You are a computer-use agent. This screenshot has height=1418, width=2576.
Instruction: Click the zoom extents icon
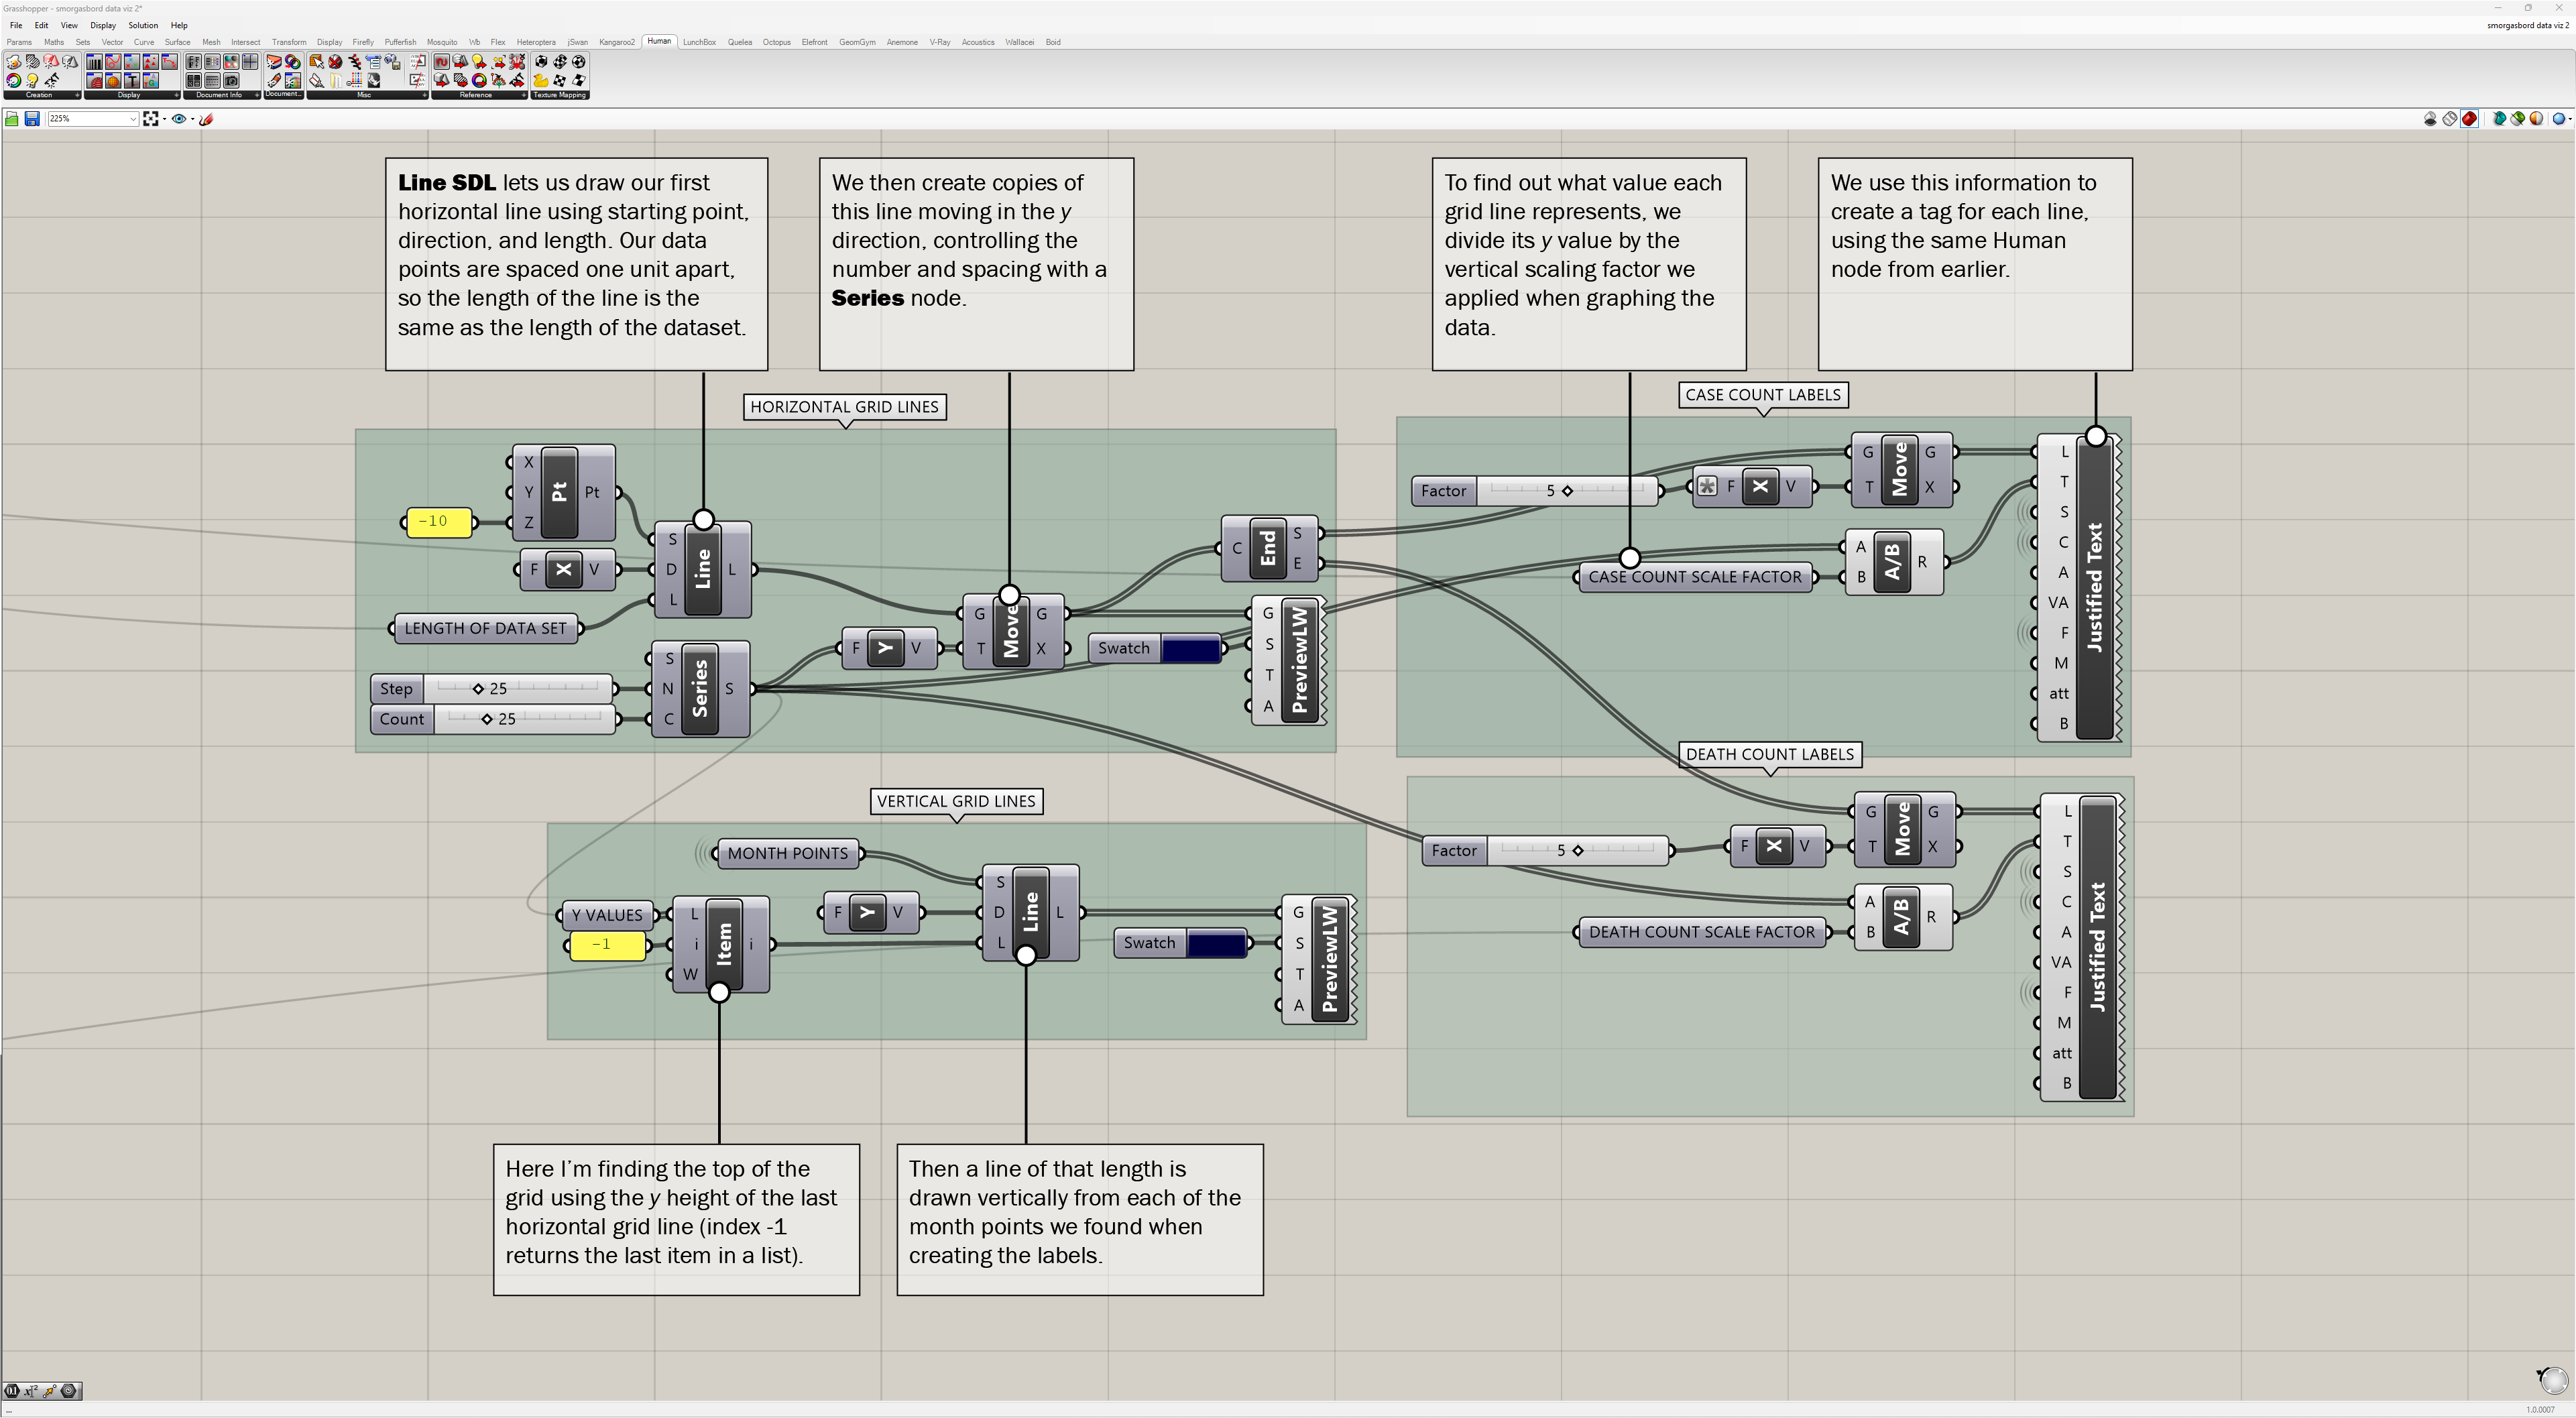[150, 119]
